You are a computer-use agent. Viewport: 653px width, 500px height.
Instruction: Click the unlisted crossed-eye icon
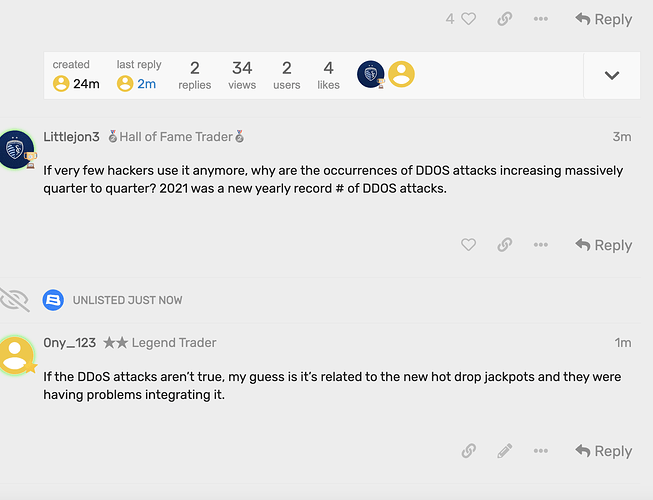point(15,299)
